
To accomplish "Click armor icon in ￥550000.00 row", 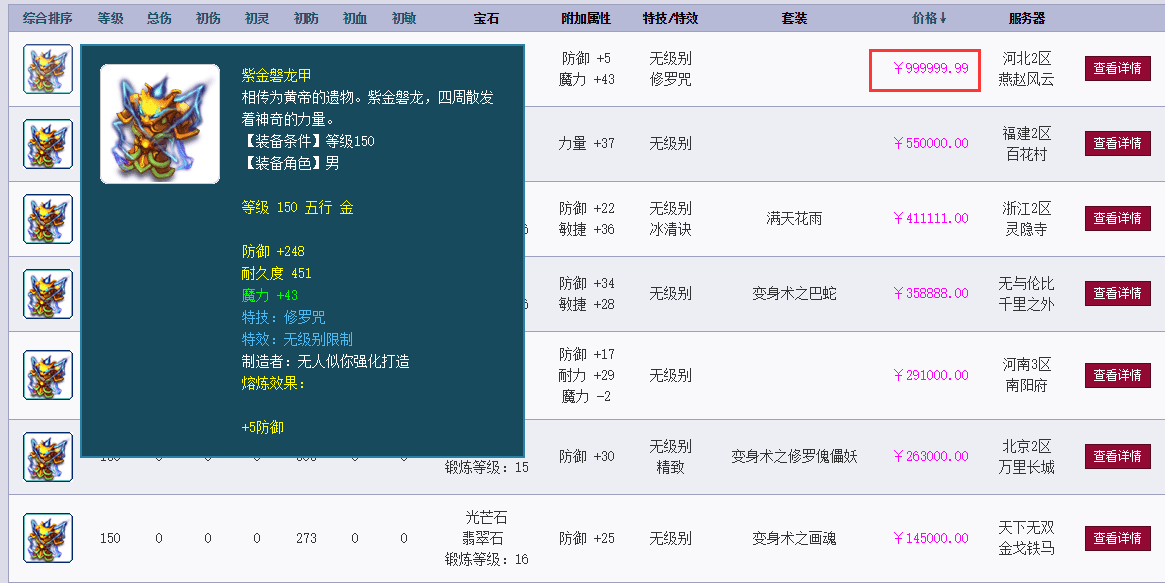I will tap(48, 144).
